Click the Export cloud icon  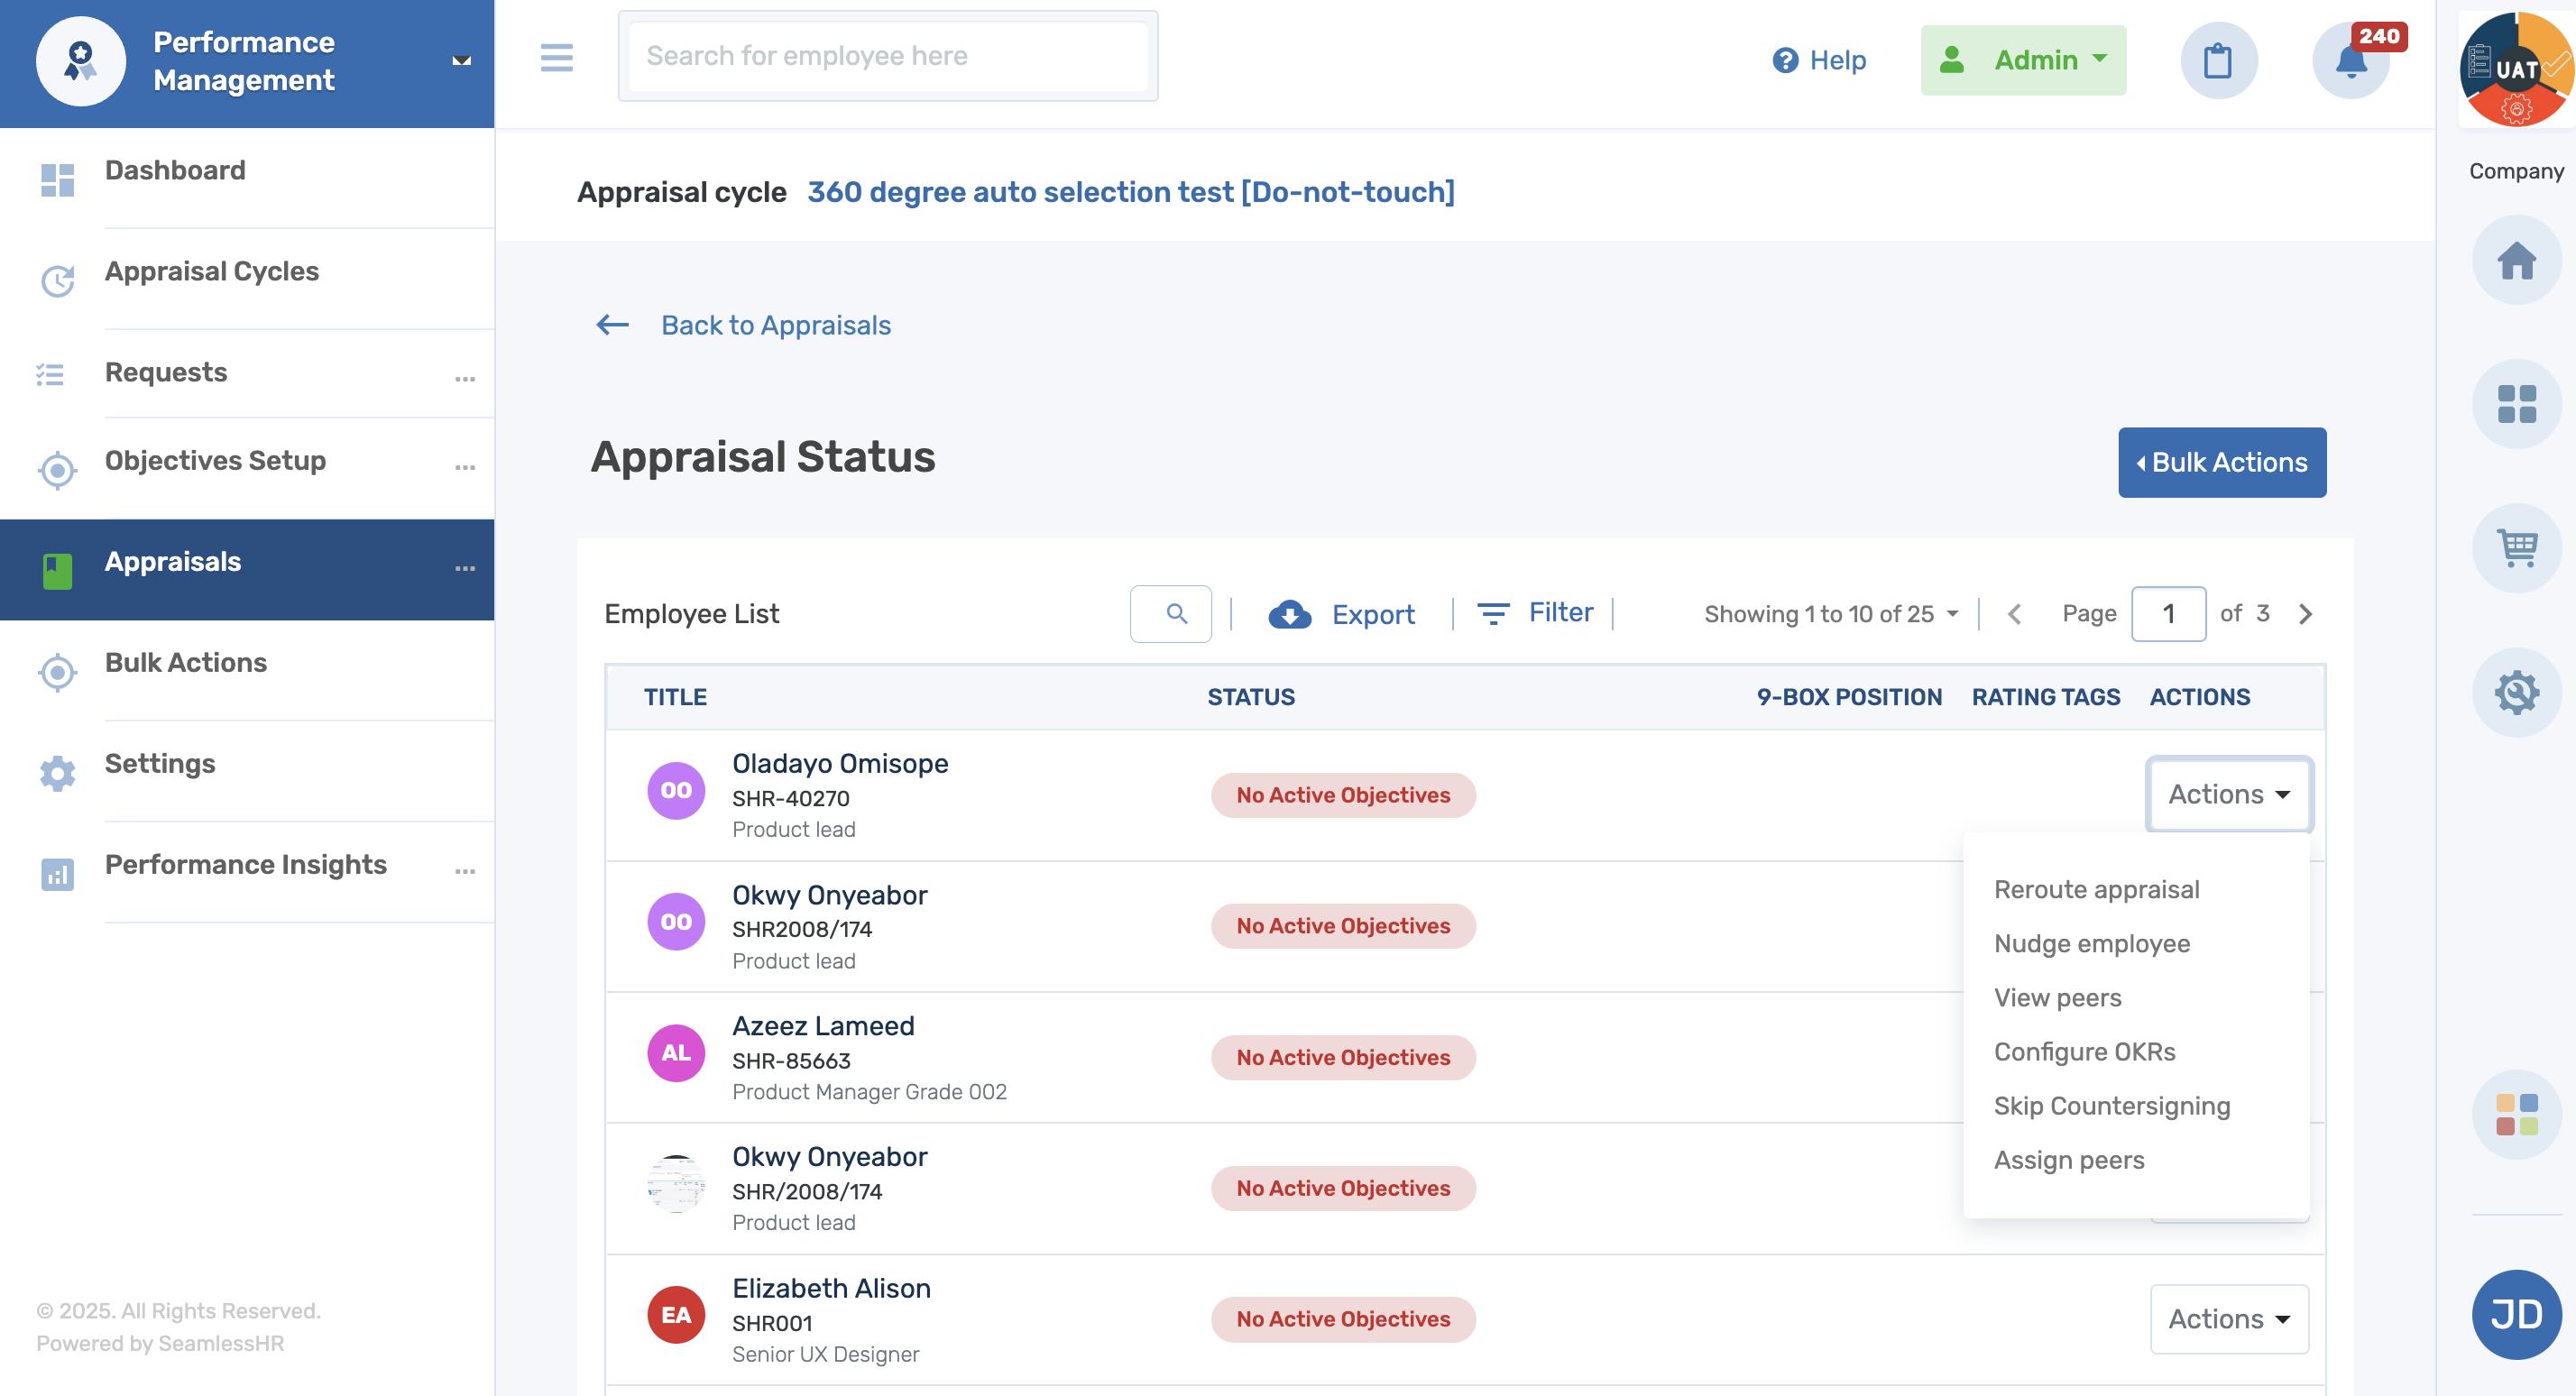(1290, 614)
